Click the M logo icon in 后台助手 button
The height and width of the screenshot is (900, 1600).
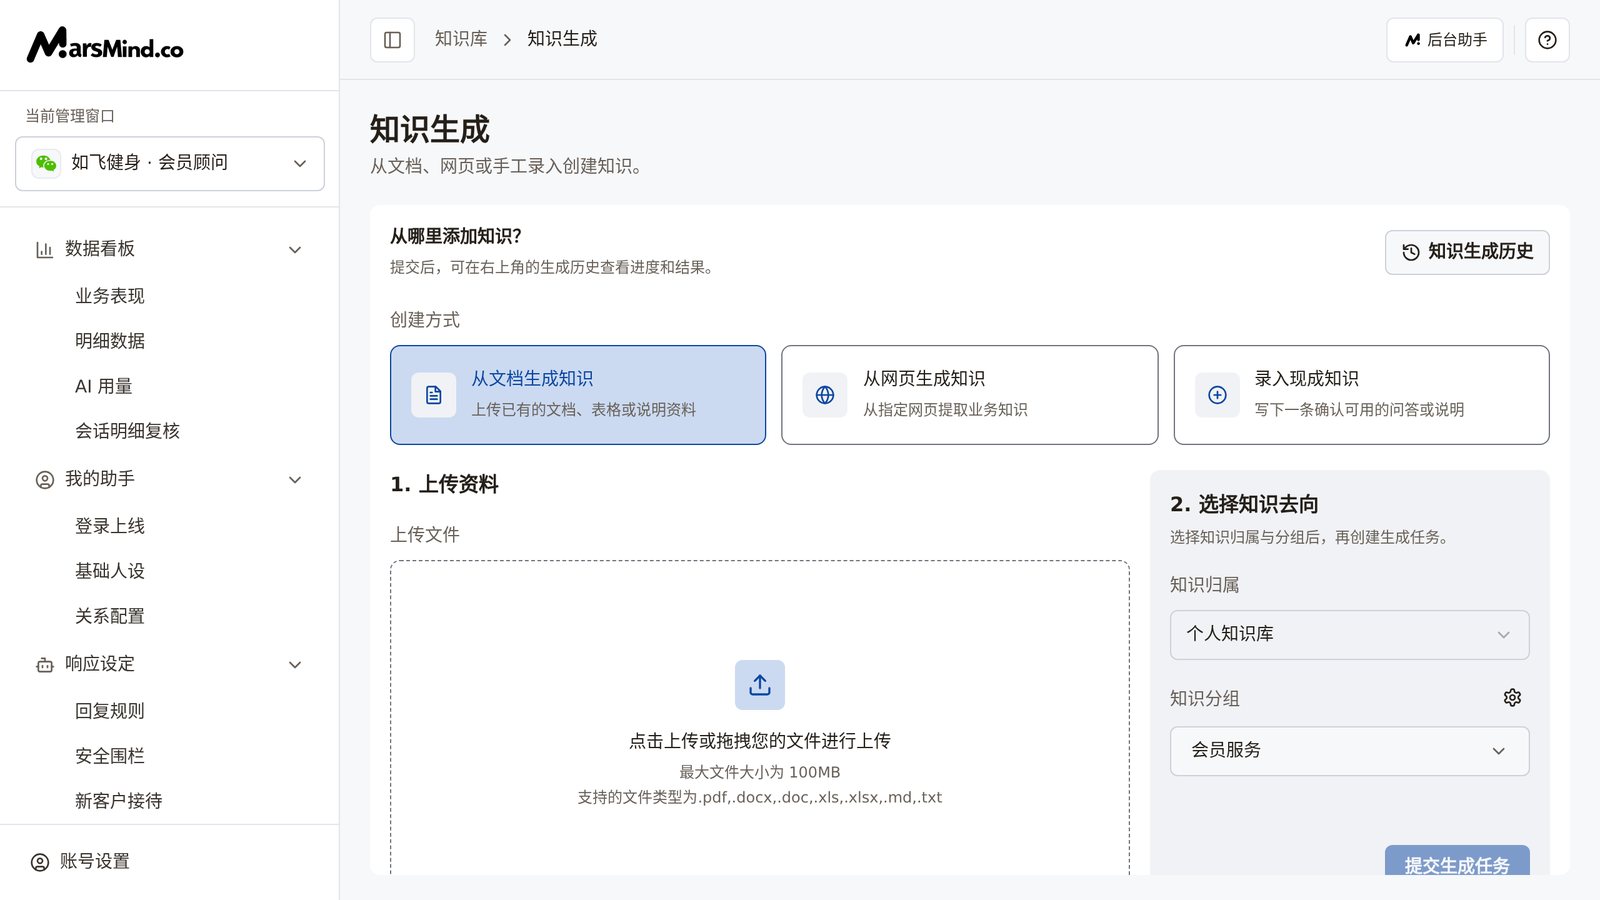tap(1413, 40)
